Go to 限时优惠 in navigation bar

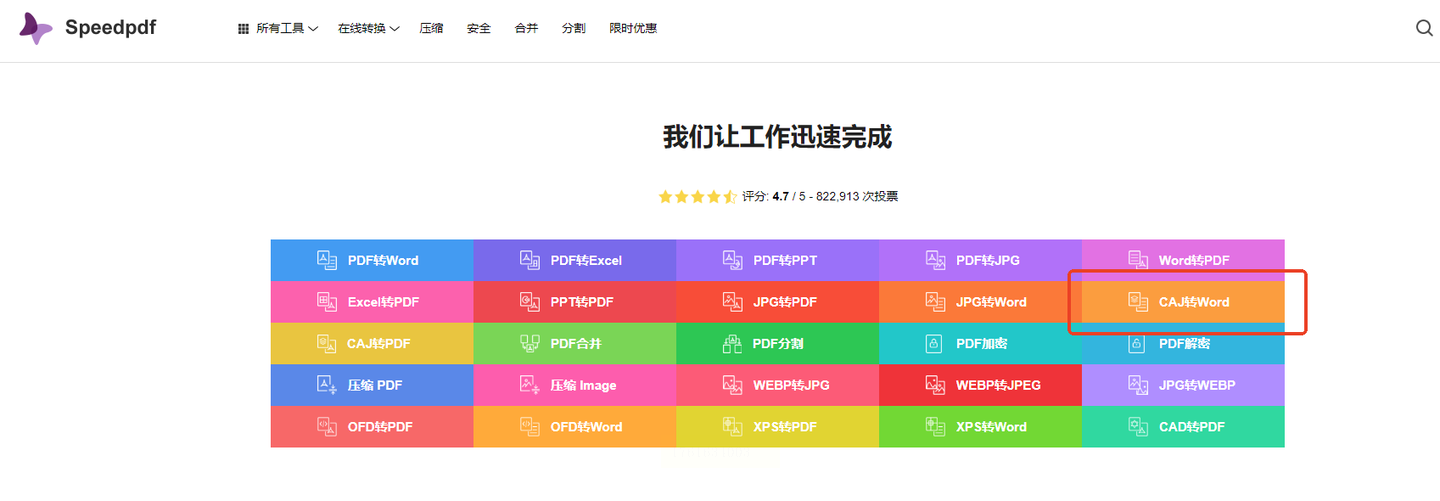[633, 29]
